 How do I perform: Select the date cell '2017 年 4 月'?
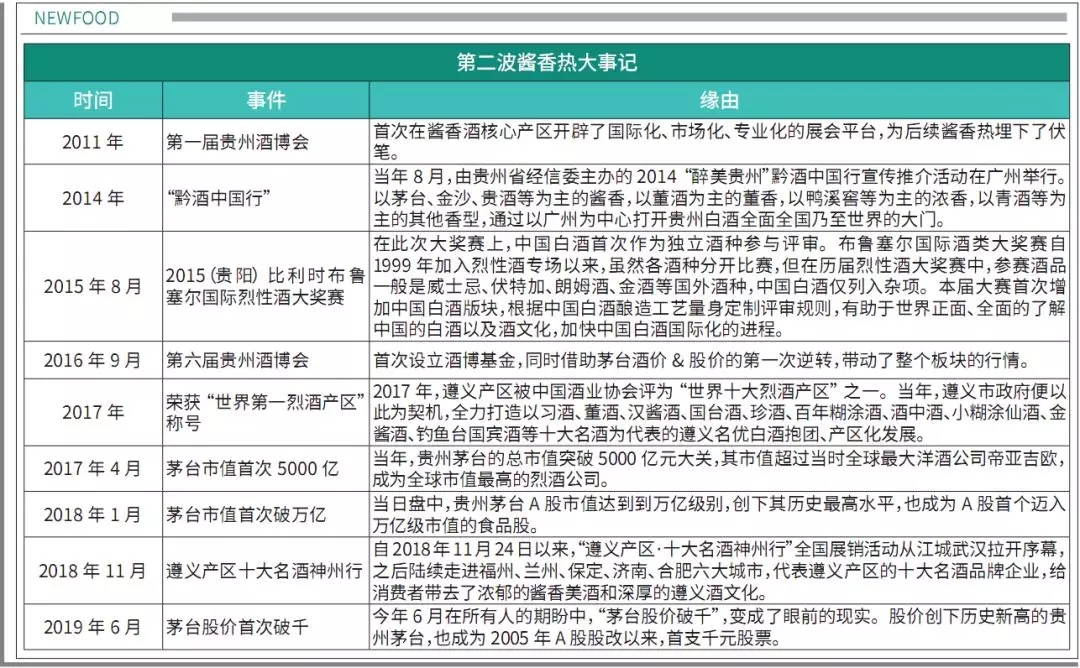tap(93, 468)
